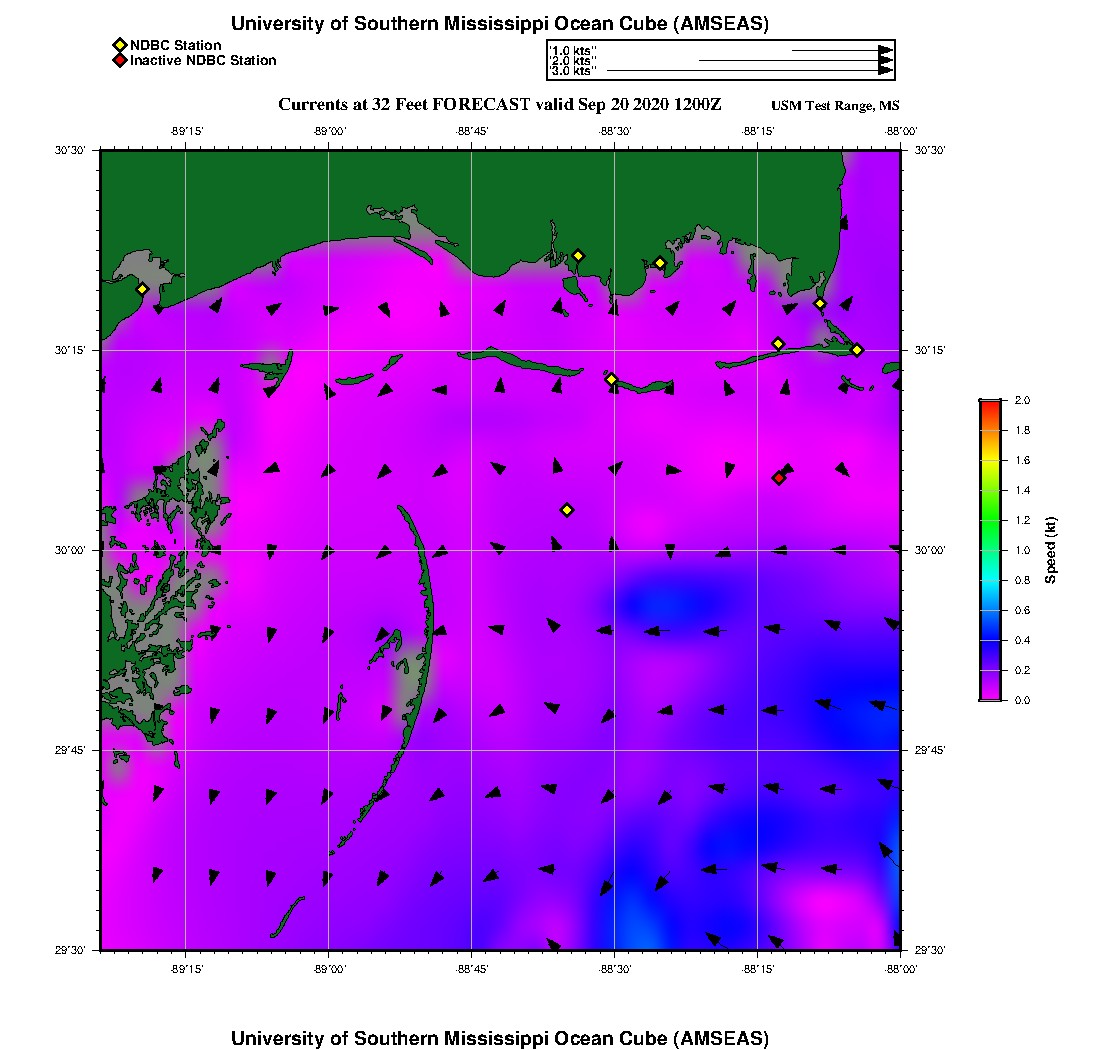Screen dimensions: 1100x1050
Task: Click the 1.0 kts arrow in scale legend
Action: point(840,50)
